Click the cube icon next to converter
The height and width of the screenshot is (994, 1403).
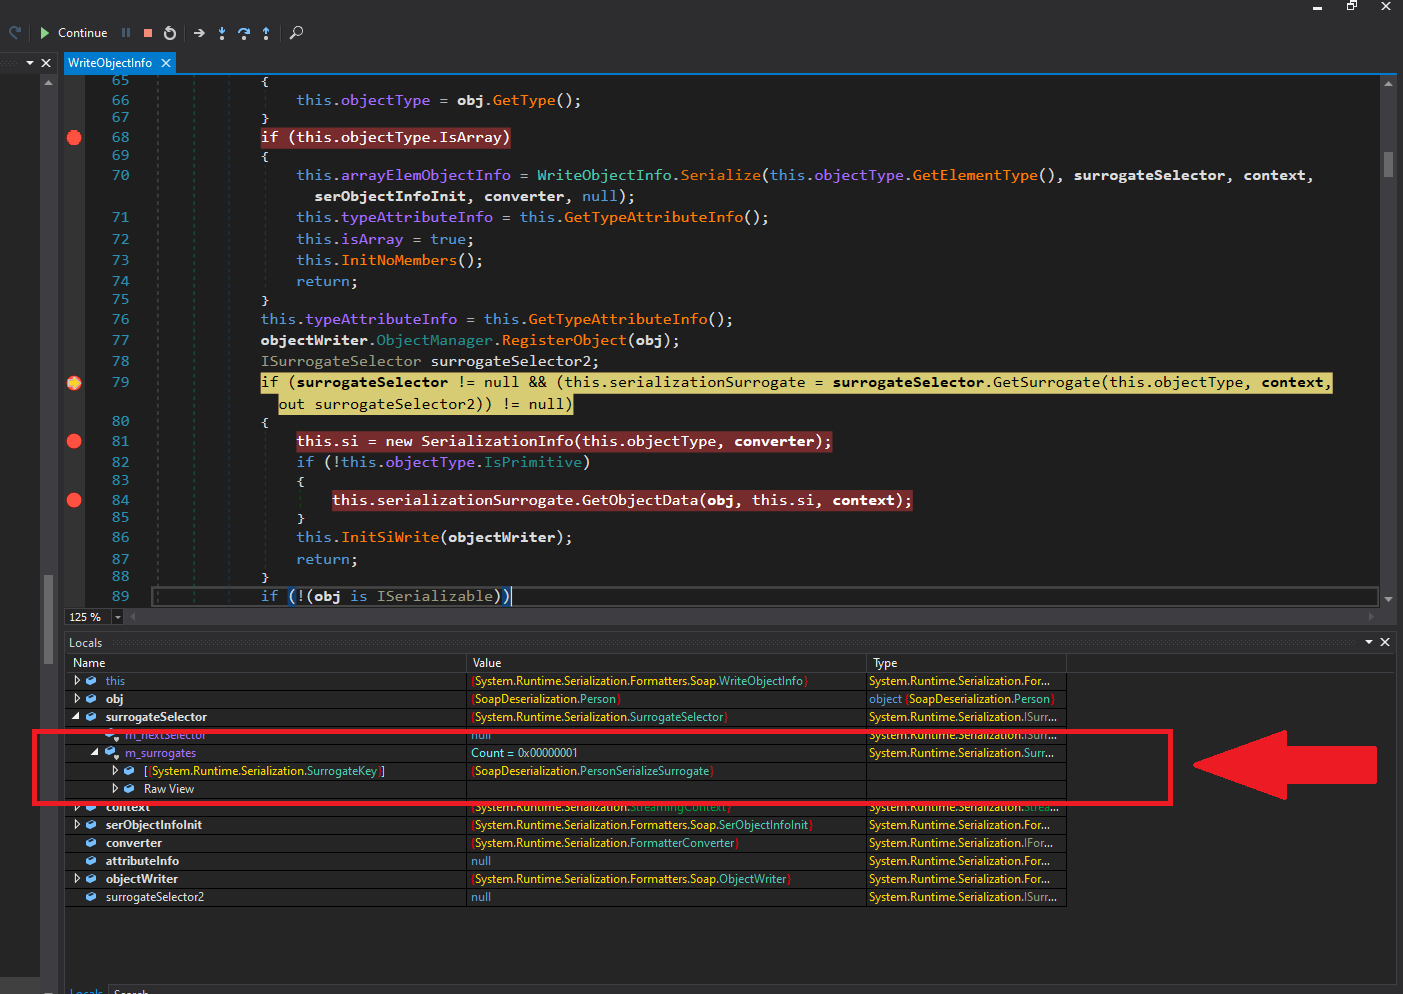coord(91,843)
